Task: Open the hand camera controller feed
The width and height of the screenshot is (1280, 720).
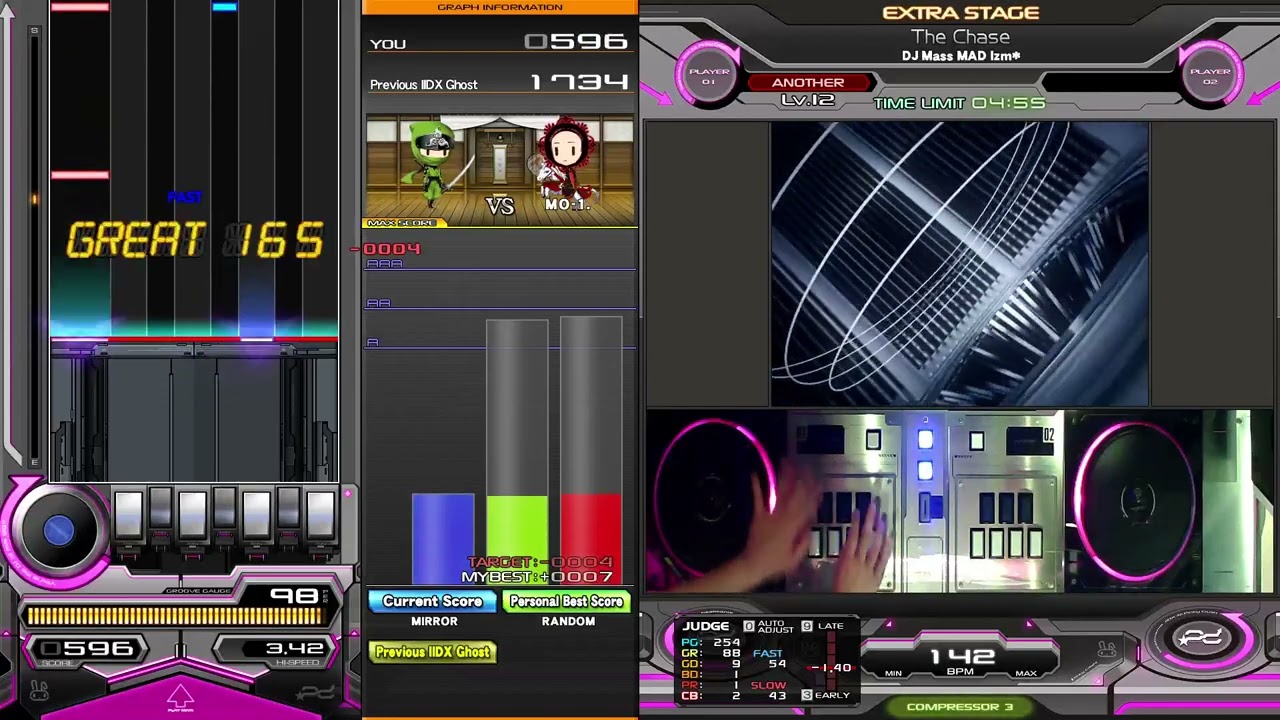Action: [959, 501]
